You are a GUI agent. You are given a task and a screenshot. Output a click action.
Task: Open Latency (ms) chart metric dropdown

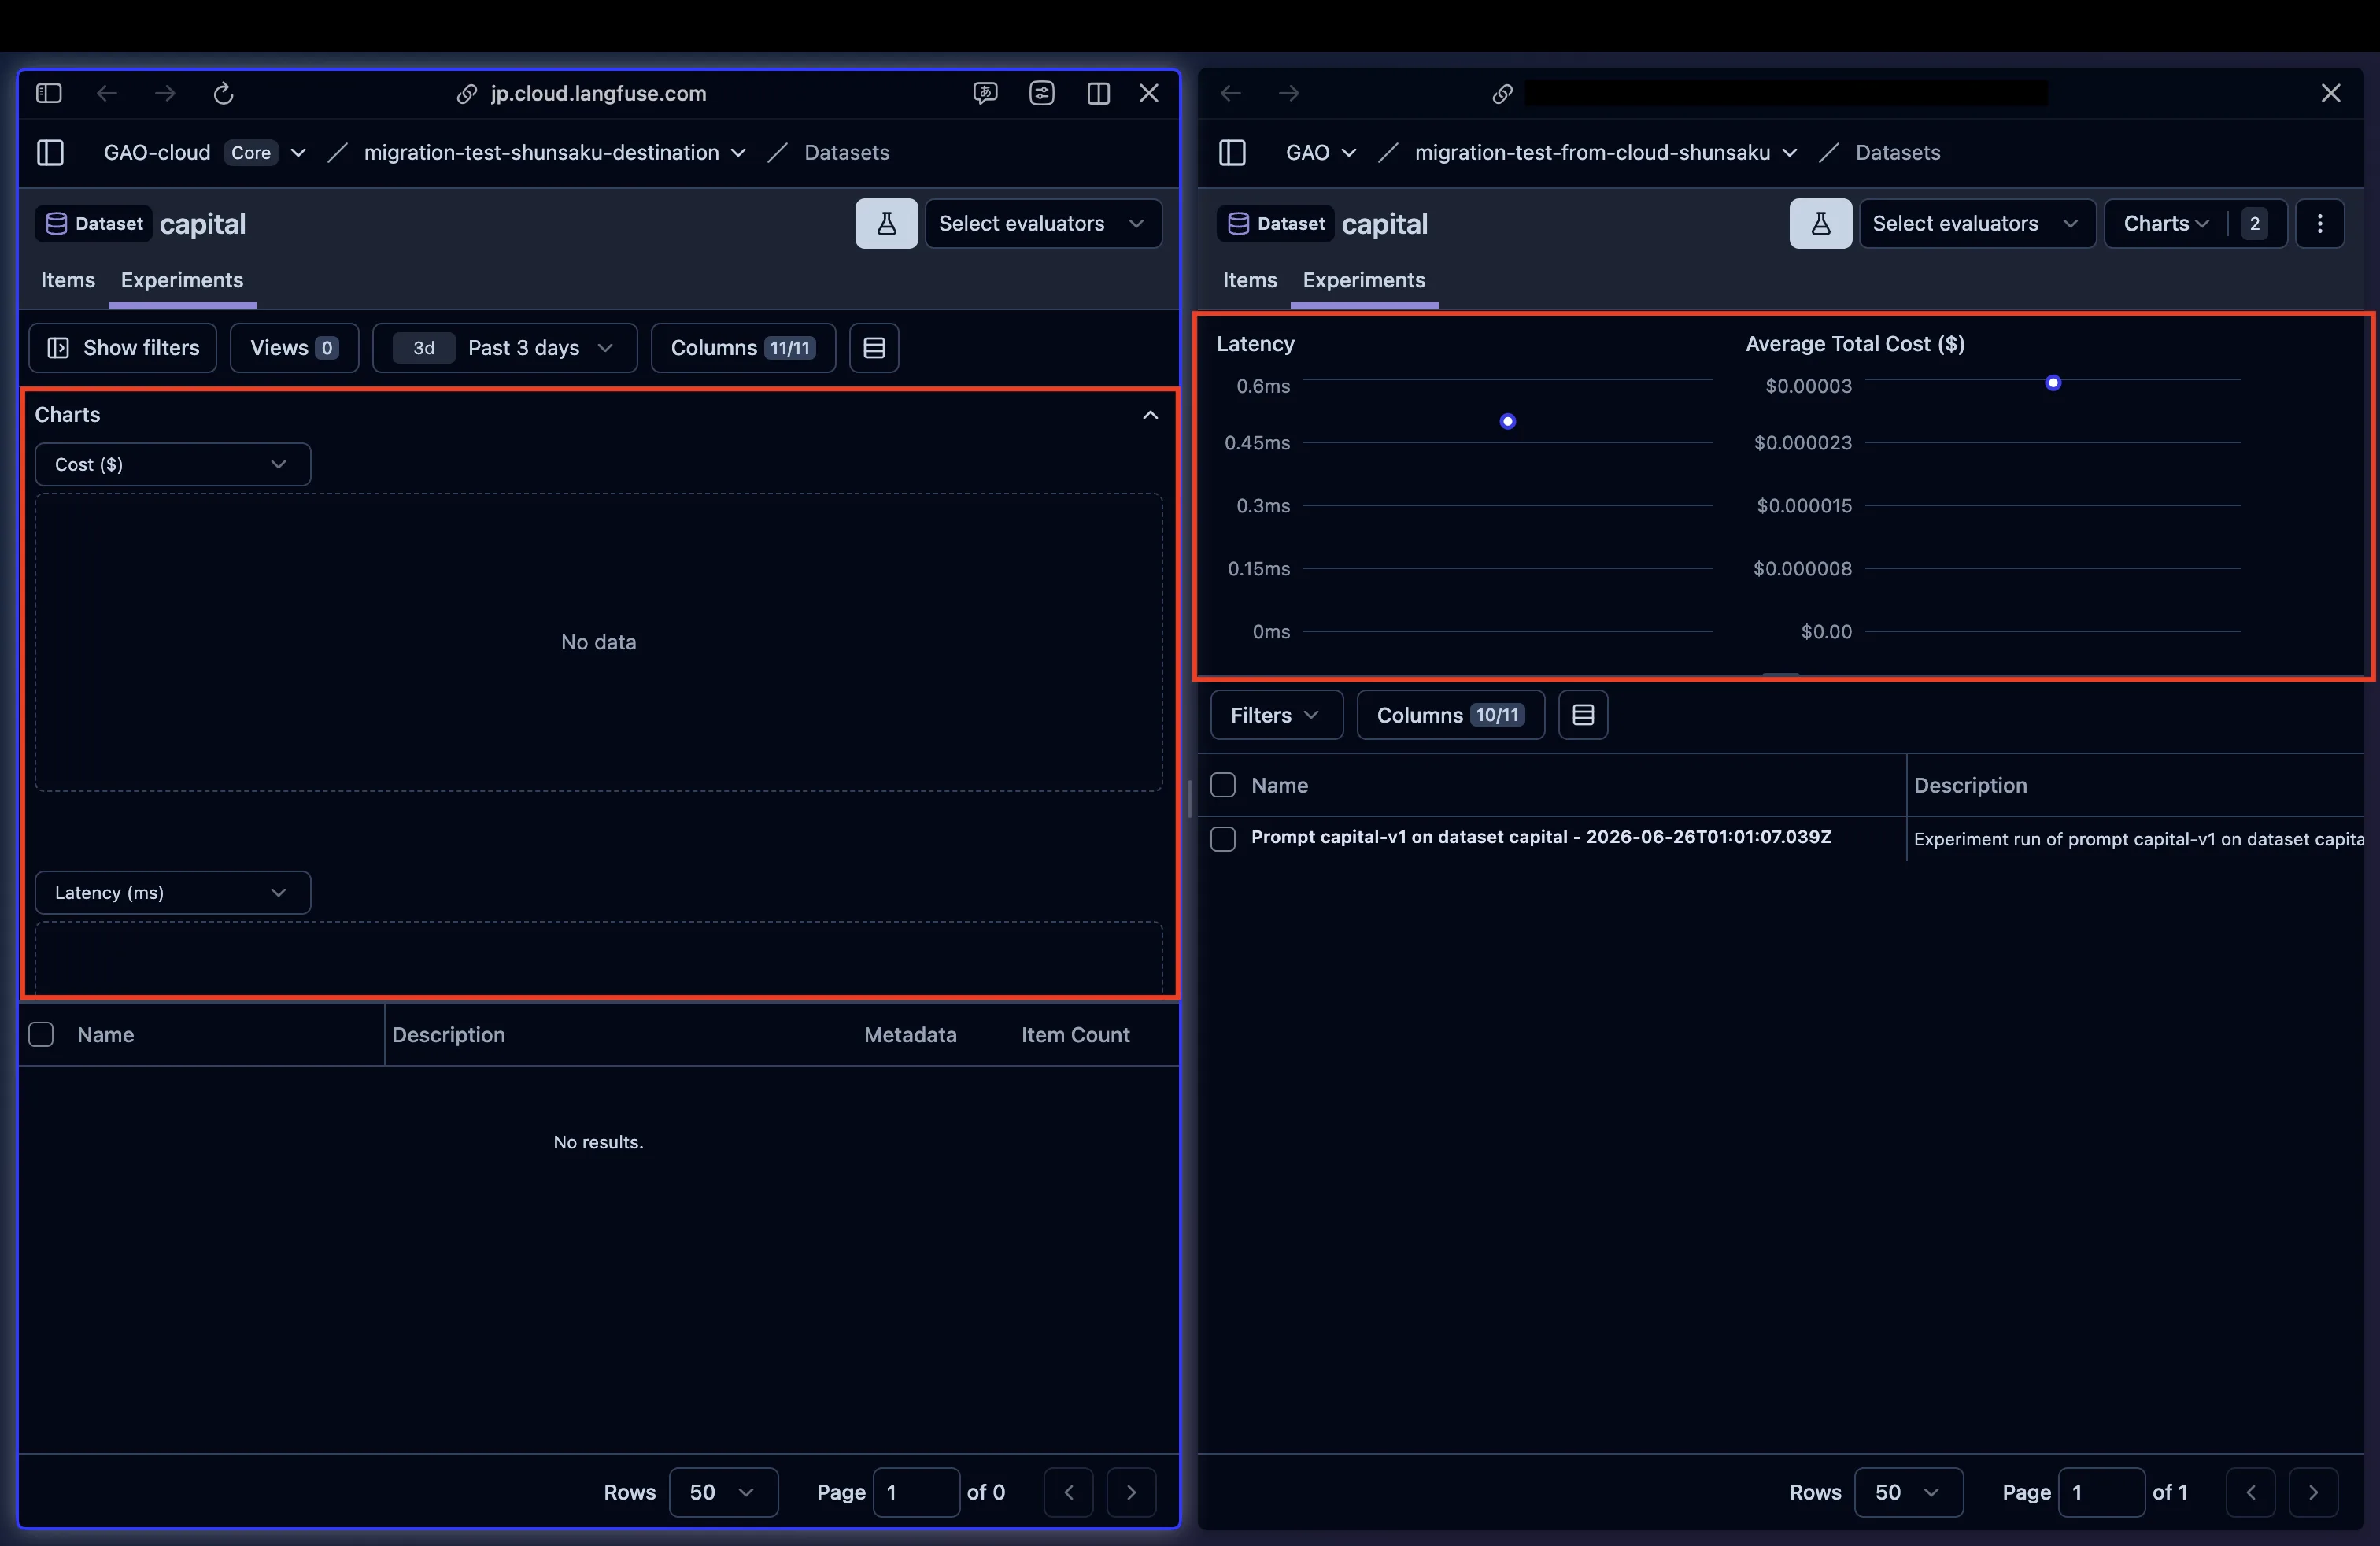173,892
